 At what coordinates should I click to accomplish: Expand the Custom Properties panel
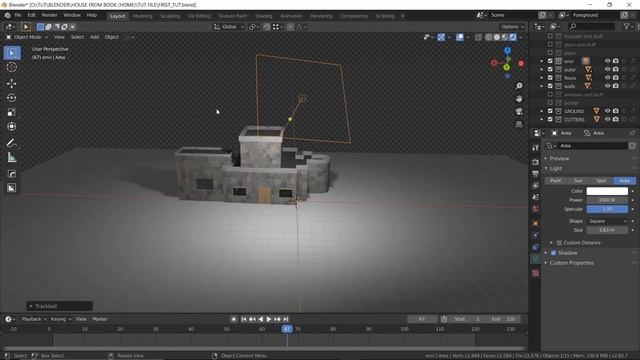571,263
